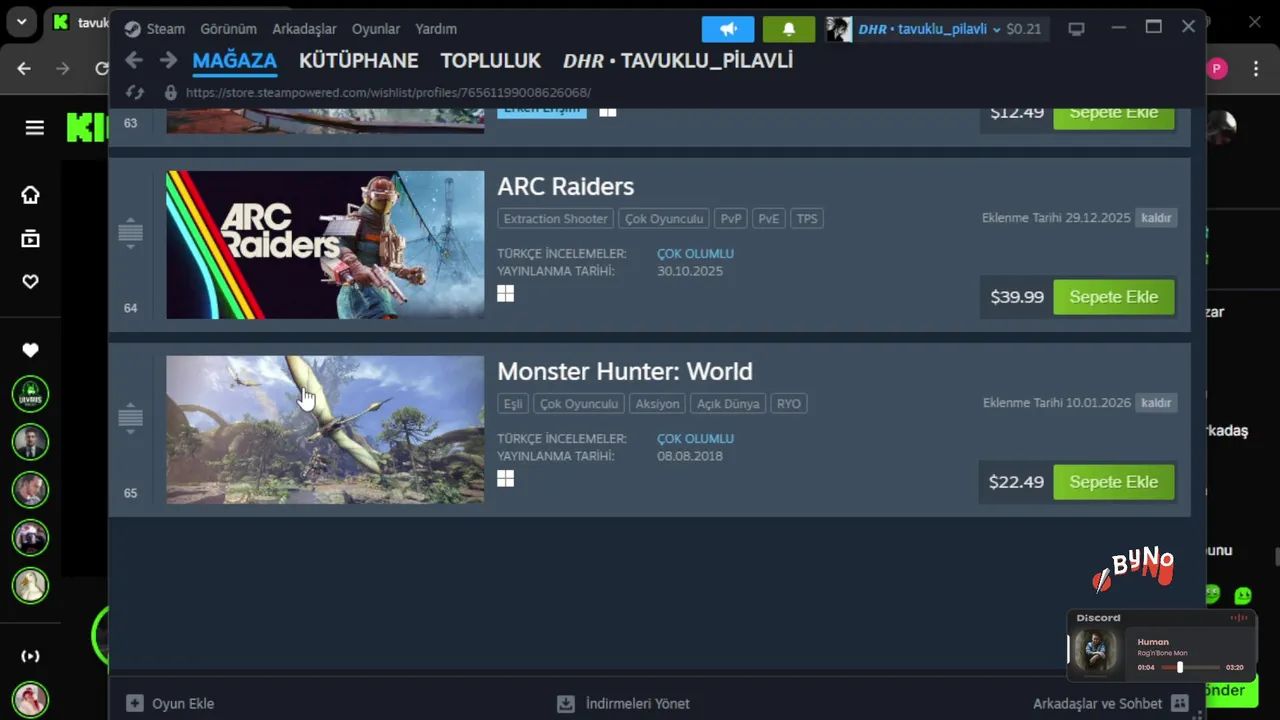Open Kick broadcast icon in sidebar

pos(31,656)
